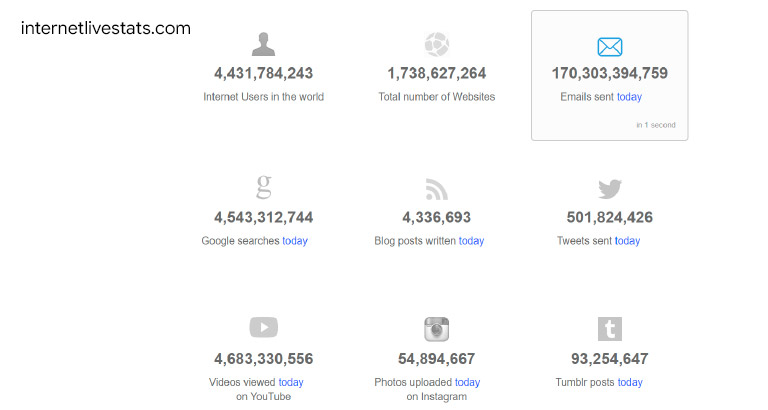This screenshot has height=410, width=768.
Task: Click the 54,894,667 photos uploaded count
Action: pos(436,359)
